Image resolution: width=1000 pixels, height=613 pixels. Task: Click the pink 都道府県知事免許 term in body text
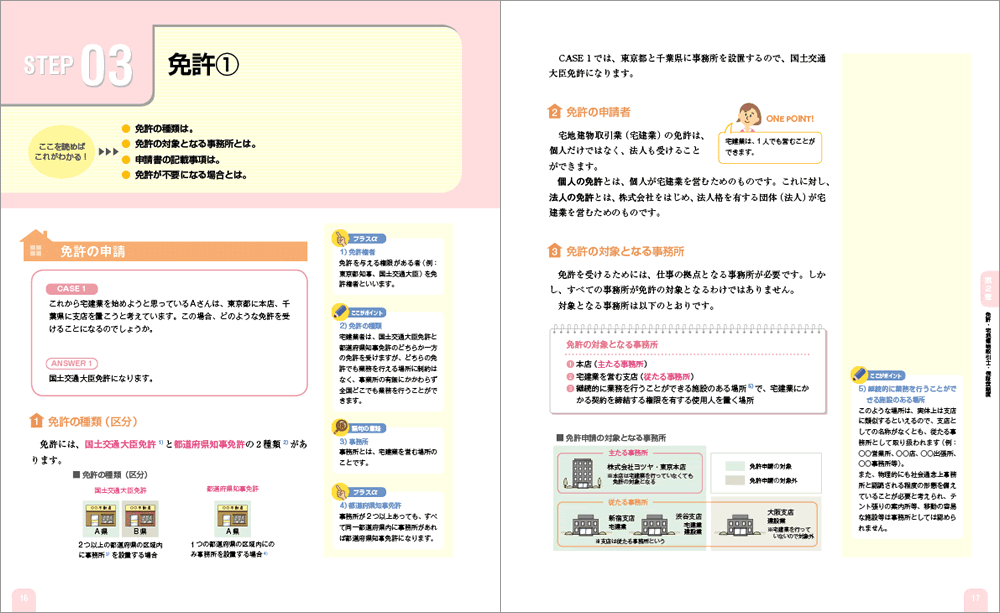point(209,444)
